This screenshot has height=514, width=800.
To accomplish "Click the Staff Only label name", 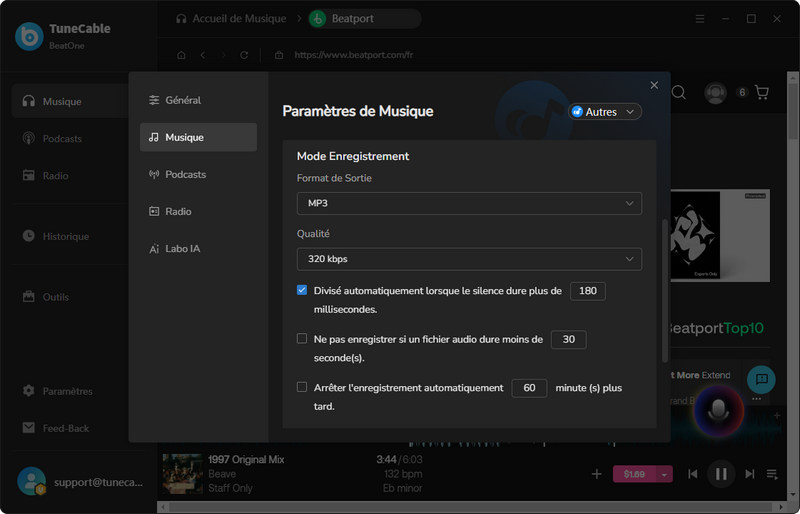I will point(230,488).
